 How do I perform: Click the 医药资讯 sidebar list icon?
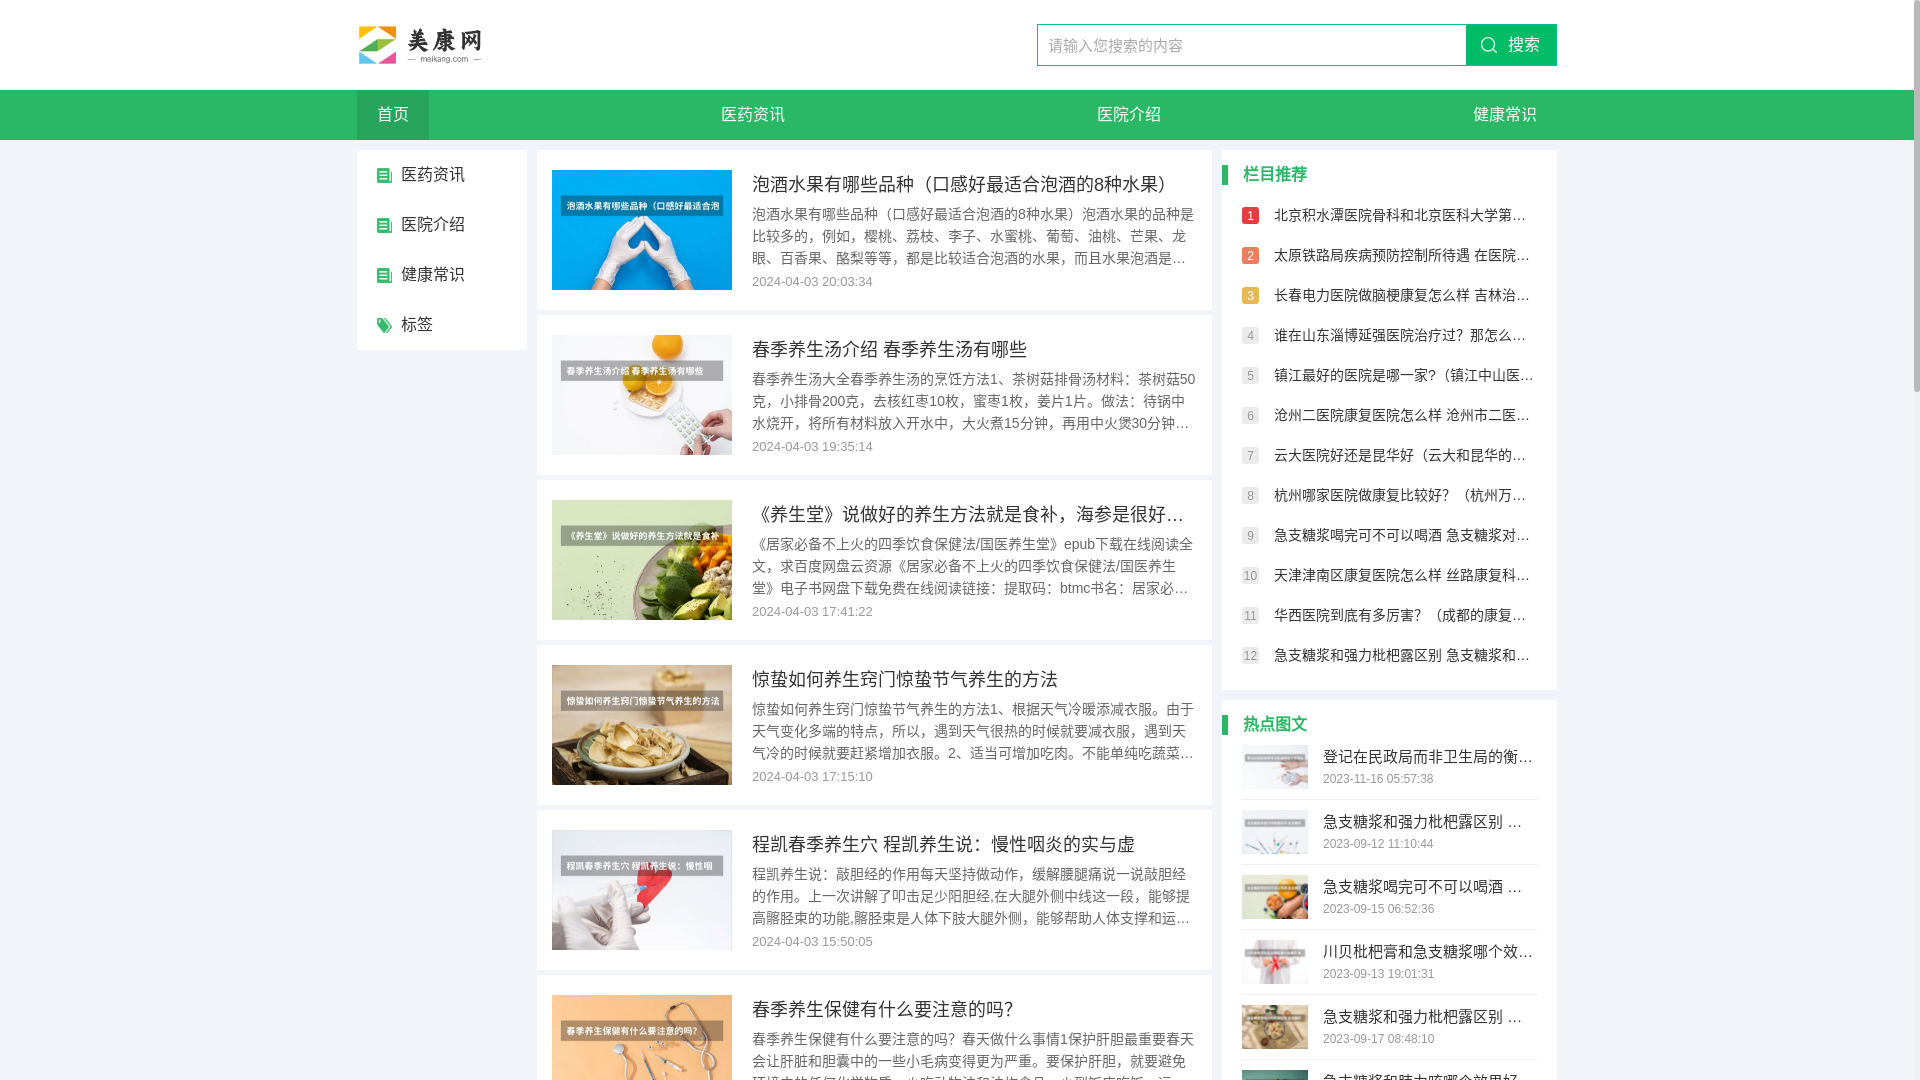384,175
